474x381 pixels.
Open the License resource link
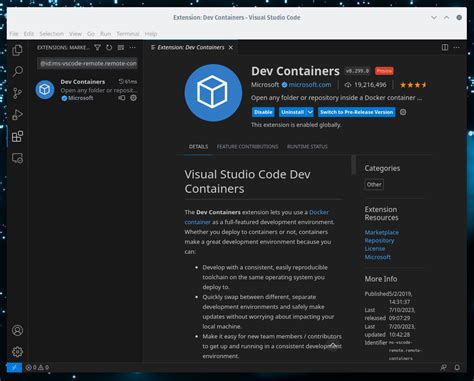pyautogui.click(x=375, y=249)
